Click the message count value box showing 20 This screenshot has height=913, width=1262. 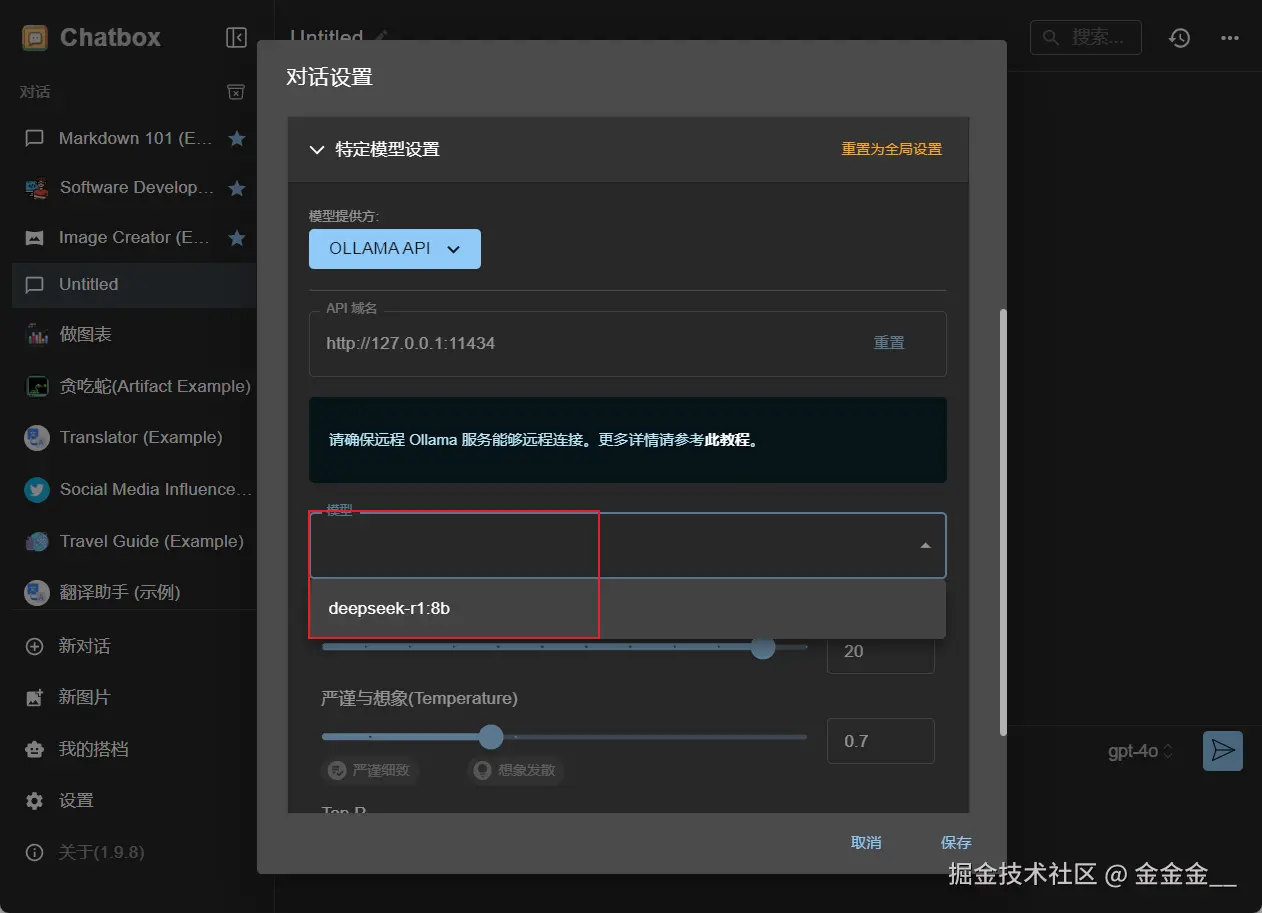pyautogui.click(x=881, y=651)
